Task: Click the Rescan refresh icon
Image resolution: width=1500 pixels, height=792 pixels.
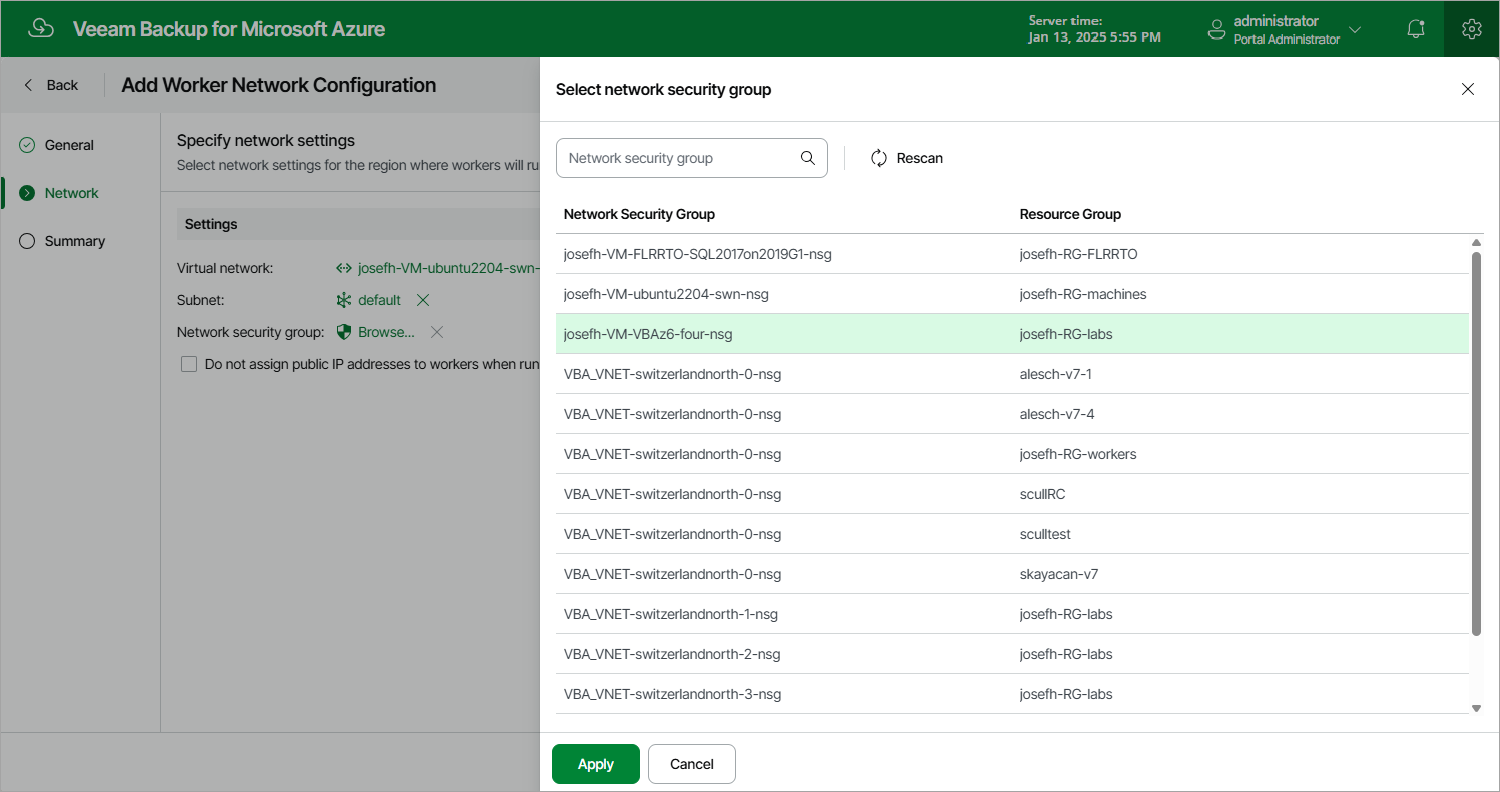Action: point(879,158)
